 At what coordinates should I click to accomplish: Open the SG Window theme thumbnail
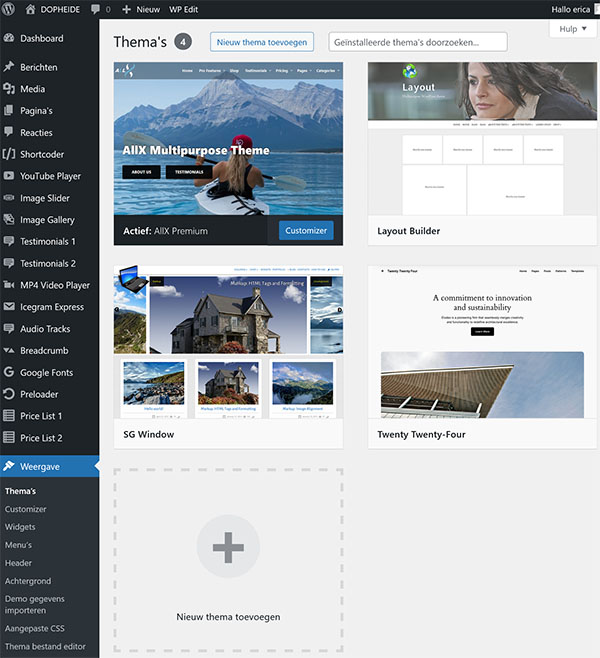(x=228, y=342)
